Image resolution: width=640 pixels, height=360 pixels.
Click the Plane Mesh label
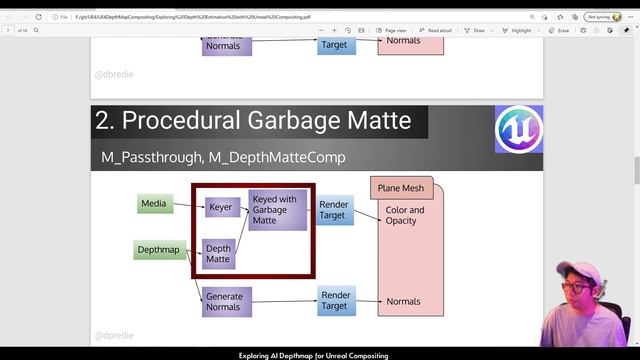click(x=401, y=188)
